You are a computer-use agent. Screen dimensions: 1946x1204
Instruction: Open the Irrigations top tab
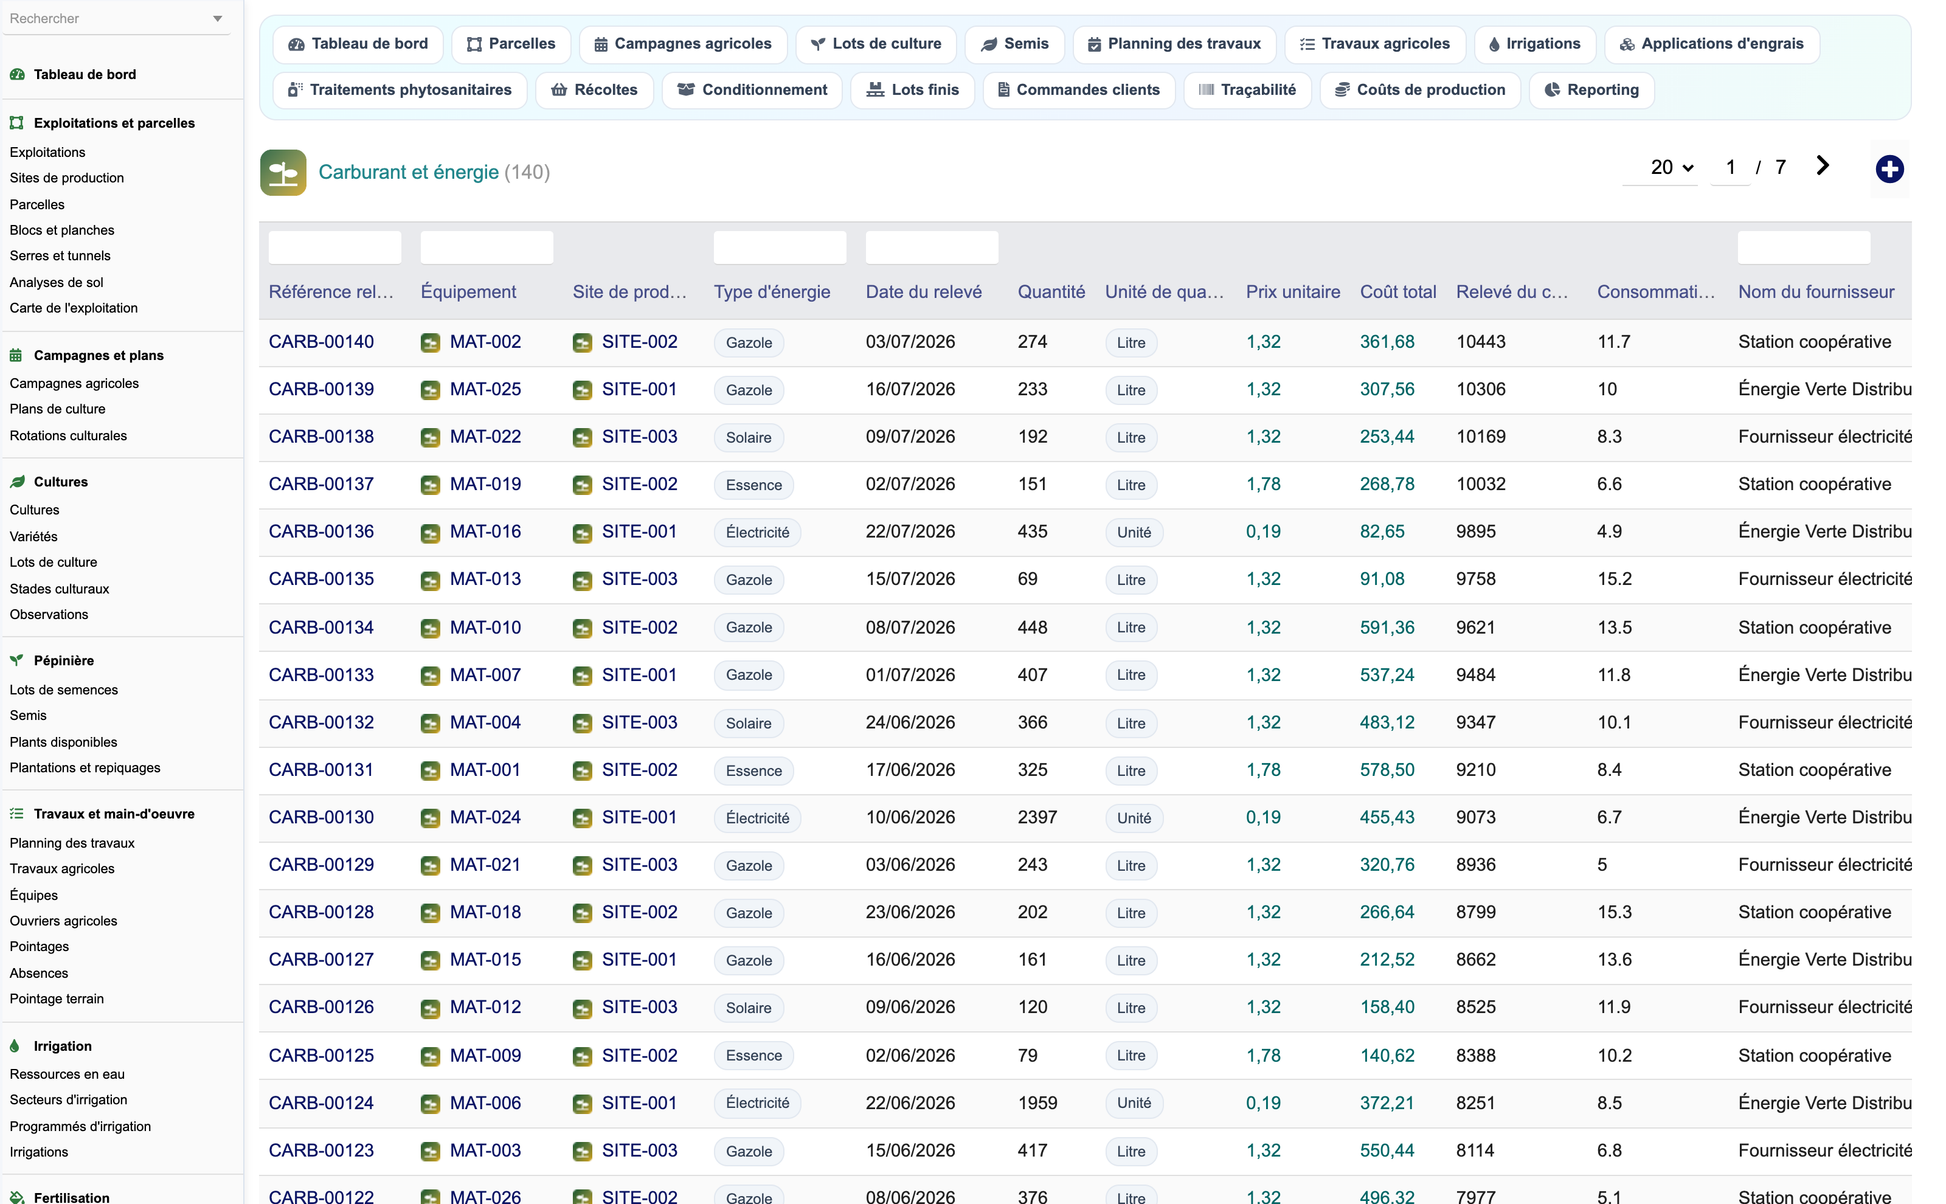pos(1534,44)
